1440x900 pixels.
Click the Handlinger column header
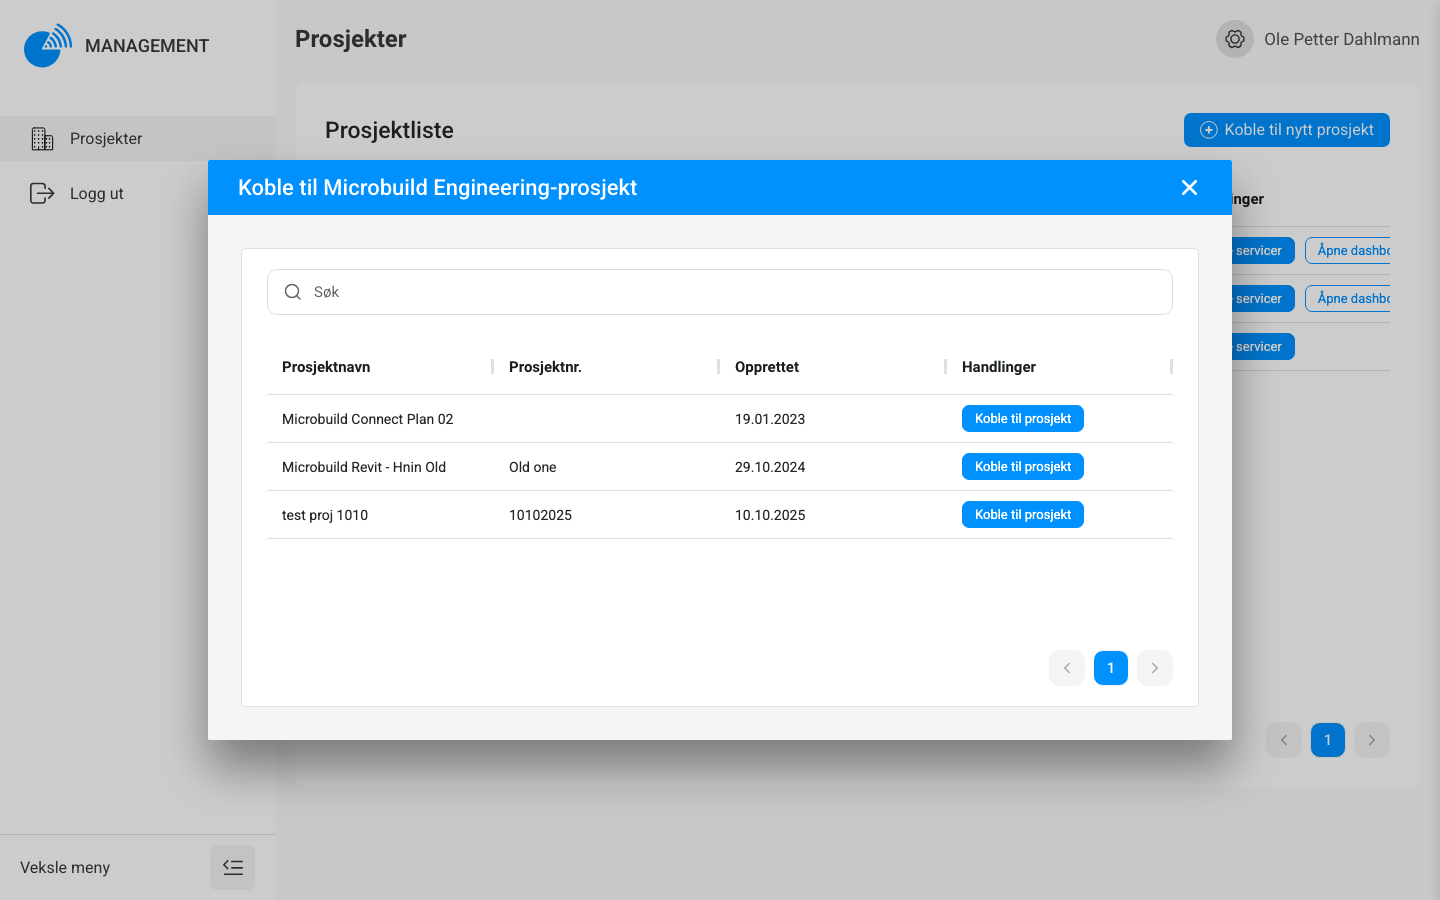coord(999,367)
